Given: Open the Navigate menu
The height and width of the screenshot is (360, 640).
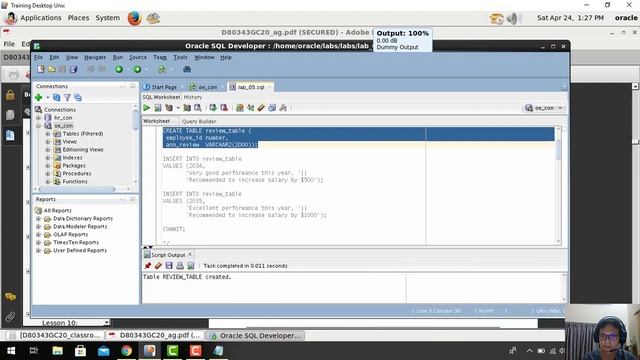Looking at the screenshot, I should [95, 58].
